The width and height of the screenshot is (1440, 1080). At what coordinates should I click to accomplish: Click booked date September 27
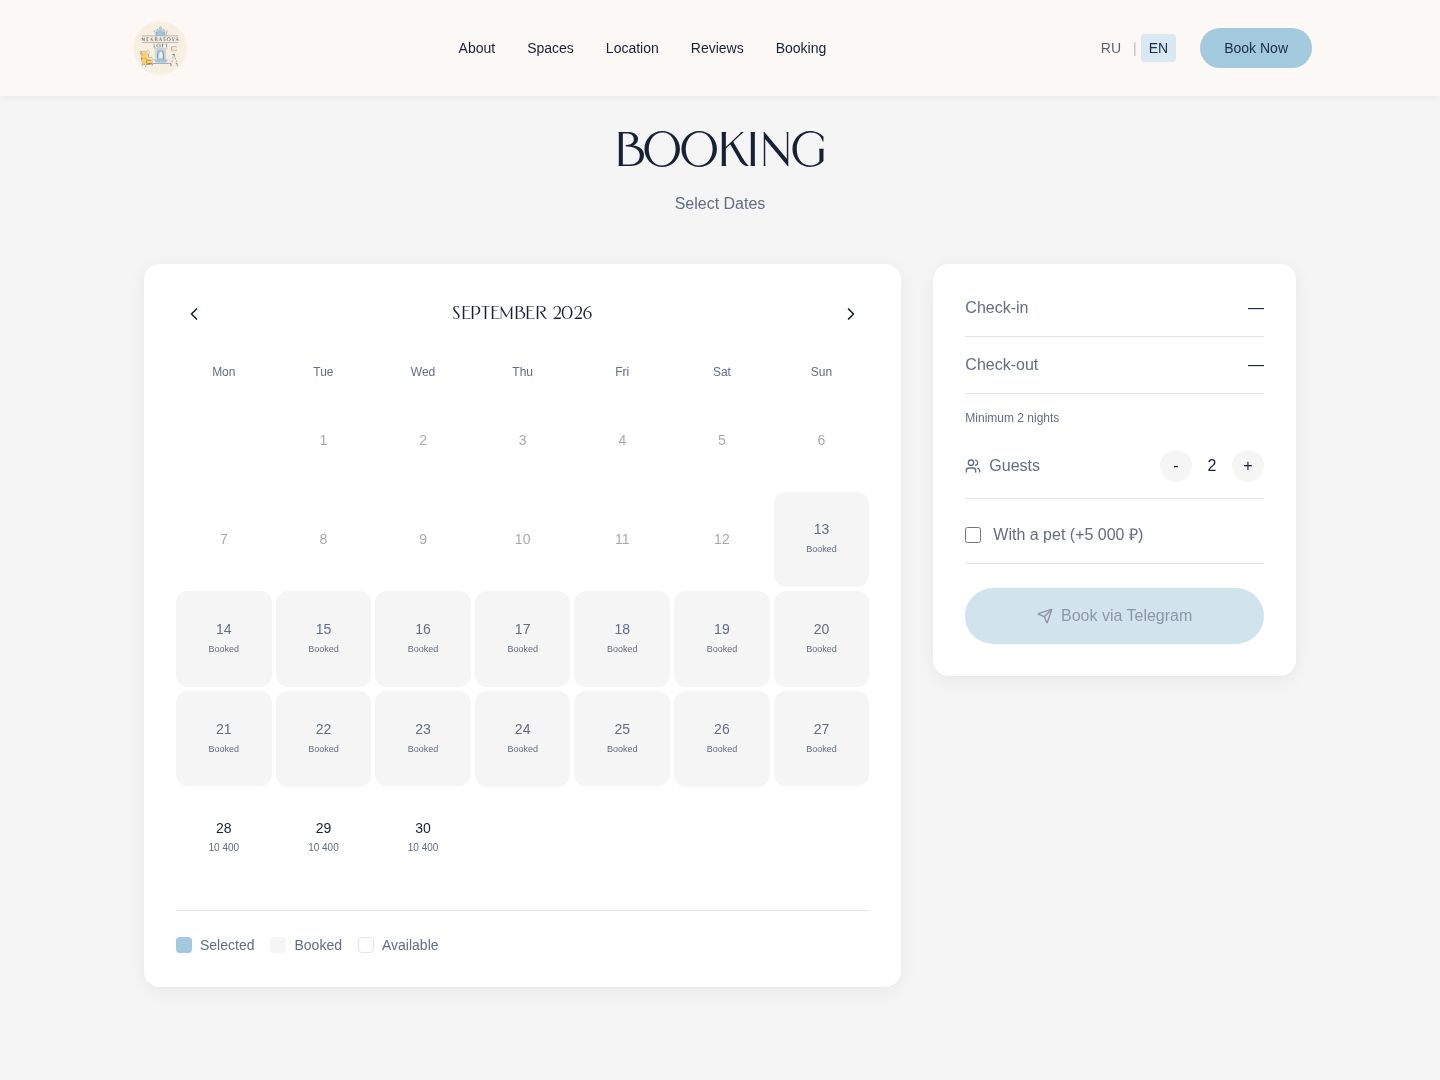pos(821,739)
